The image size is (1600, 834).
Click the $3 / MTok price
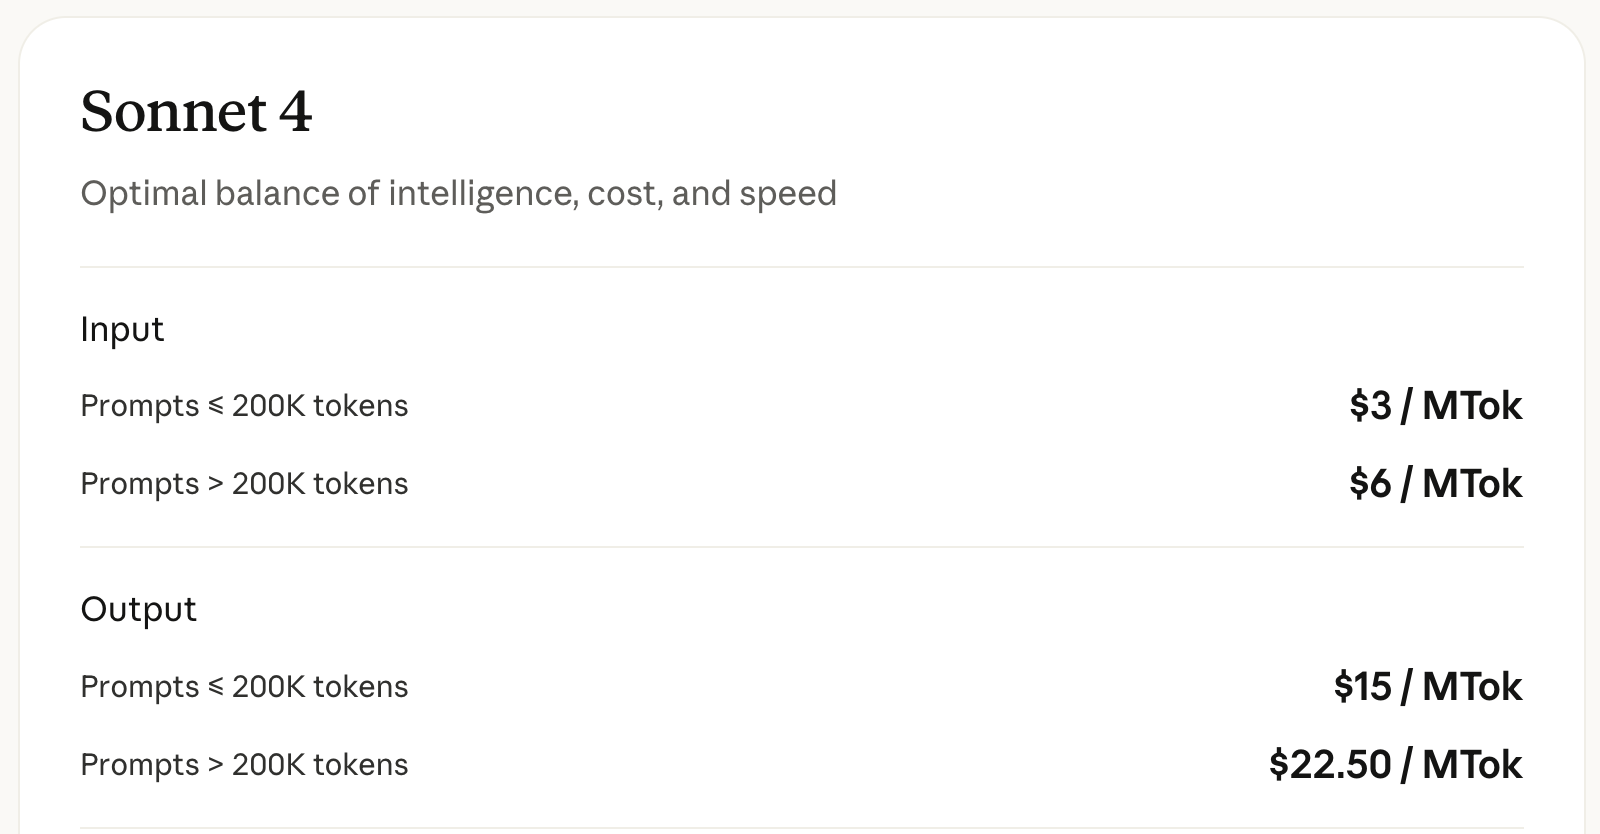[x=1435, y=406]
